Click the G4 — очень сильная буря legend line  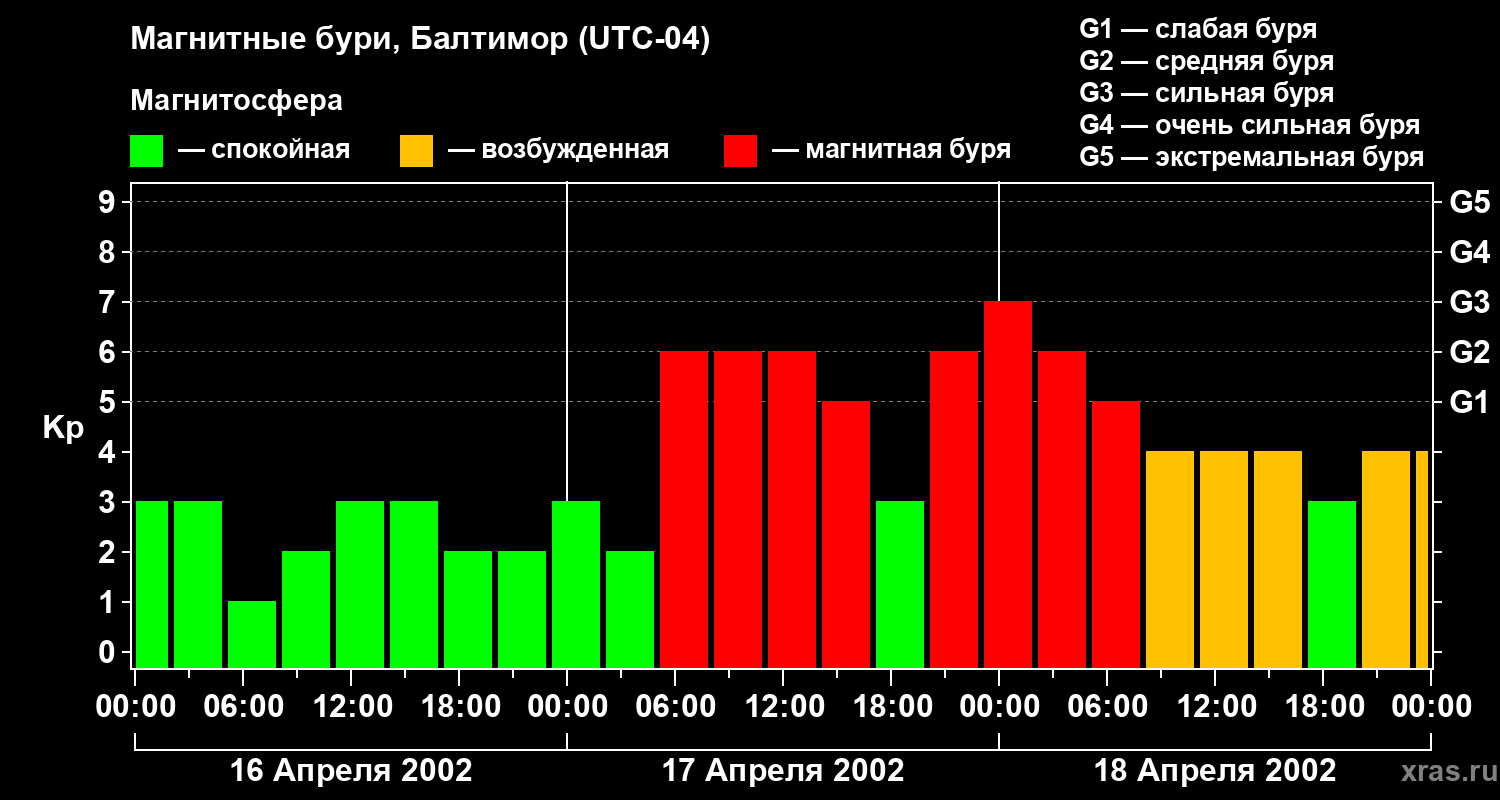[x=1250, y=125]
